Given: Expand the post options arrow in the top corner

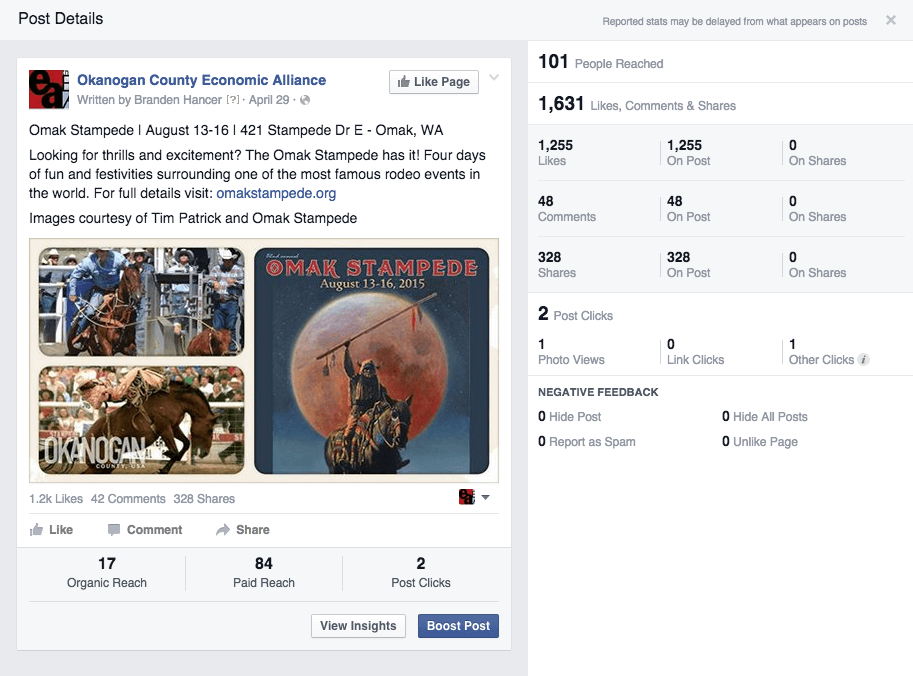Looking at the screenshot, I should tap(494, 77).
